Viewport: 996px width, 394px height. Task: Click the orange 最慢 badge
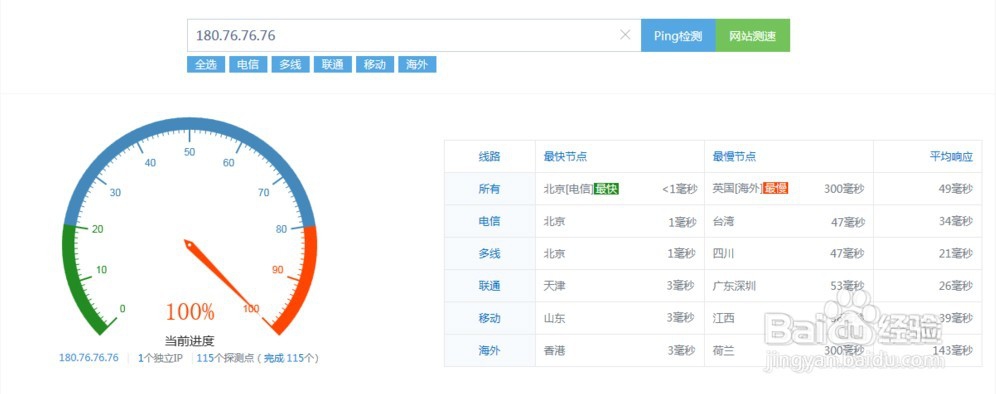coord(776,189)
